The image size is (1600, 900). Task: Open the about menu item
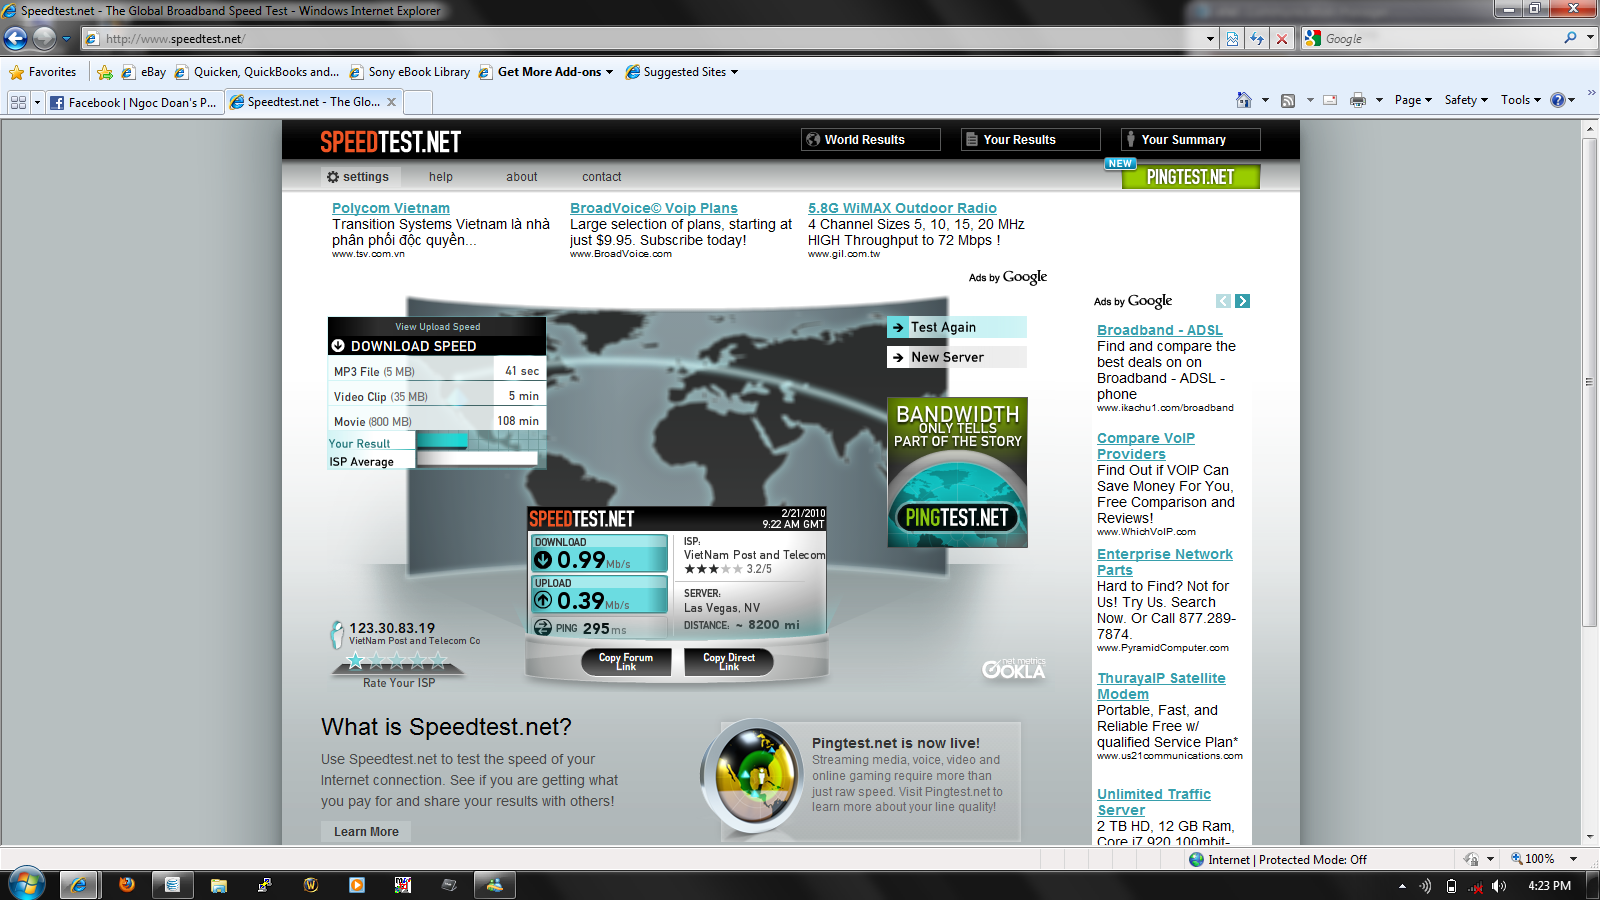tap(522, 177)
